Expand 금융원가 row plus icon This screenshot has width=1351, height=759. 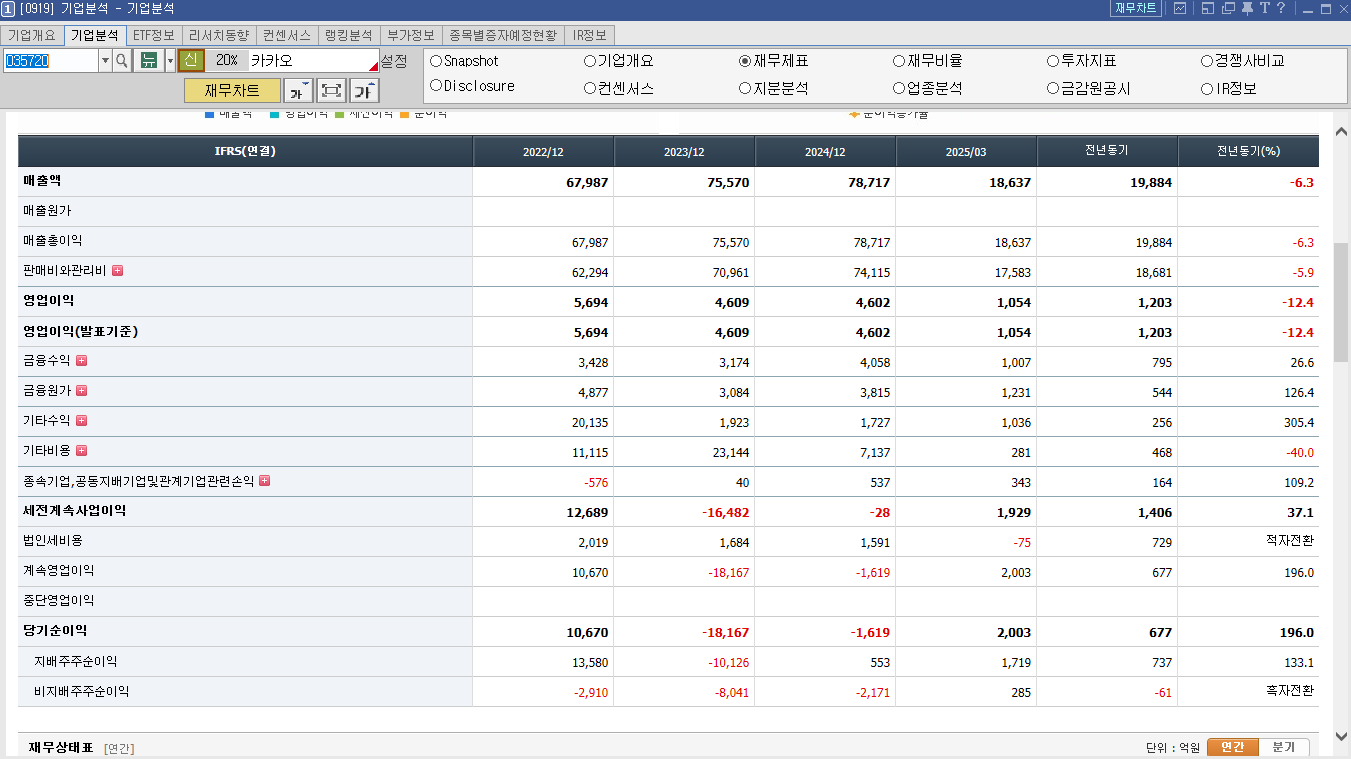(82, 391)
